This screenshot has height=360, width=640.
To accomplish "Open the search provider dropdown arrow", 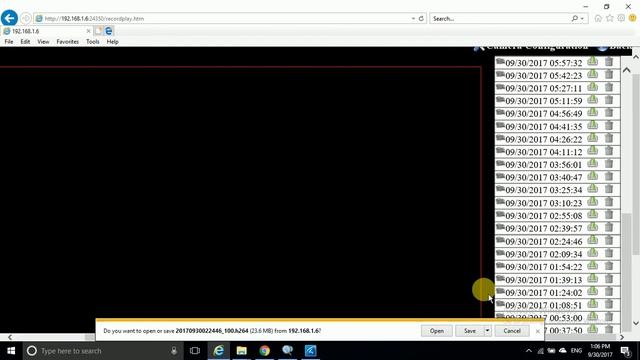I will 582,18.
